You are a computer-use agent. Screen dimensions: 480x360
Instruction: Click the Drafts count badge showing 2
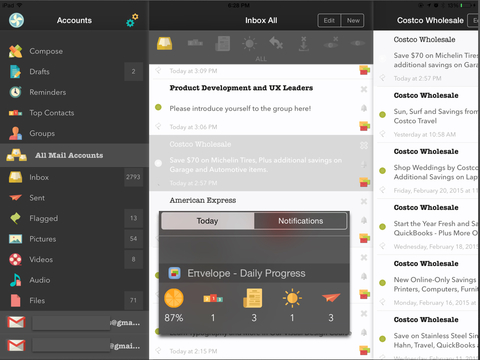coord(133,71)
